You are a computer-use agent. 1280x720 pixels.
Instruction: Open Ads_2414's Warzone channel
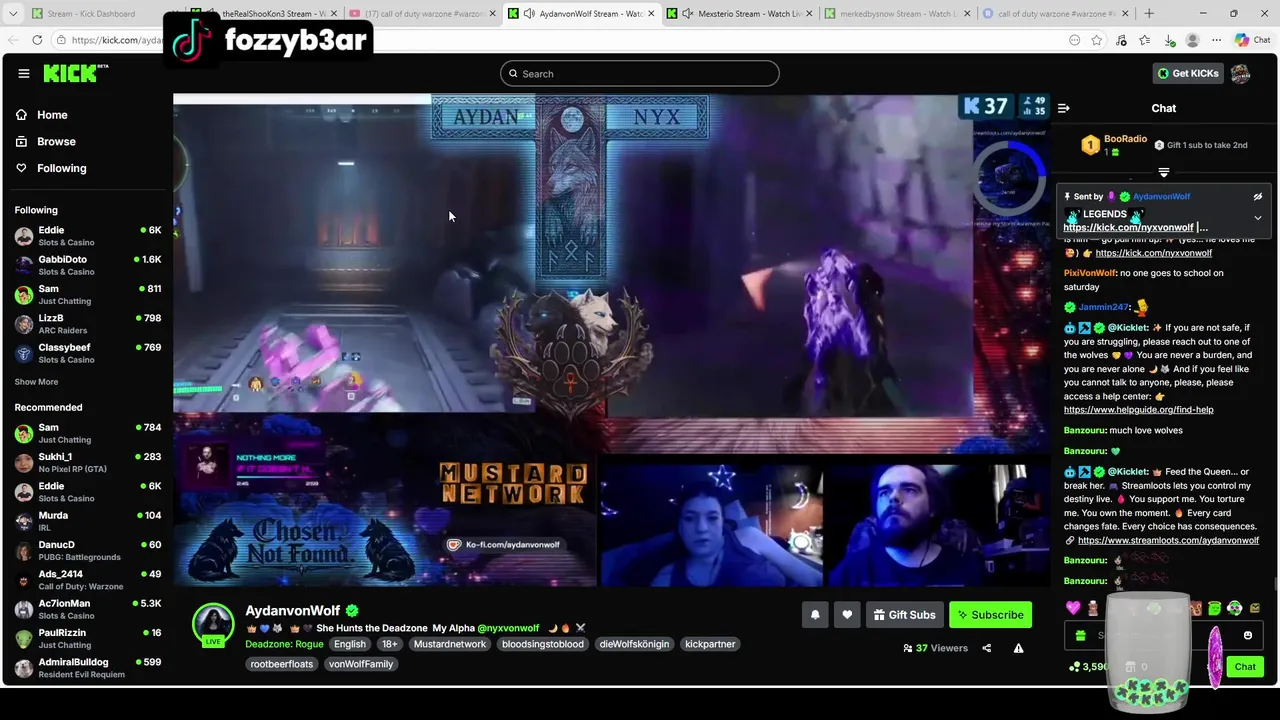pyautogui.click(x=88, y=580)
